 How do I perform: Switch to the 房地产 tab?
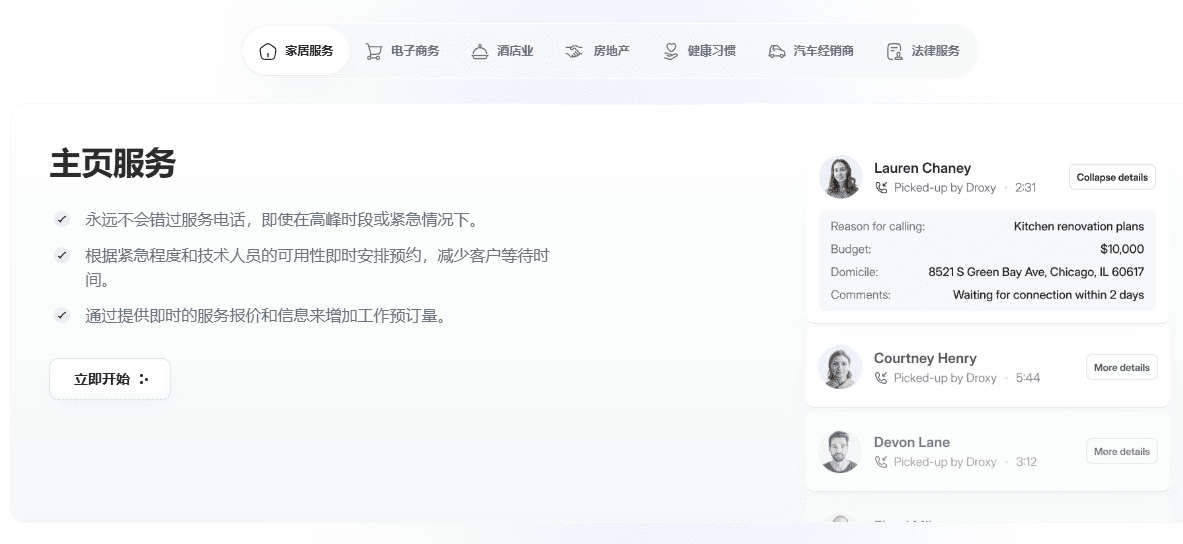[598, 51]
